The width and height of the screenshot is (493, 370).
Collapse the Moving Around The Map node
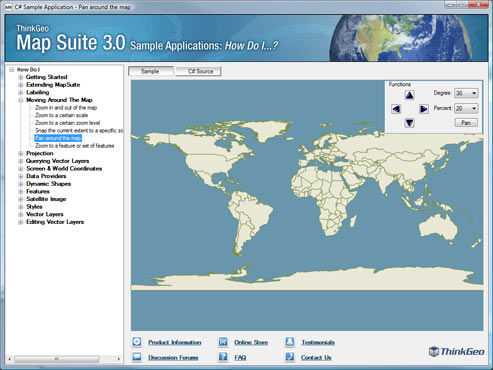coord(21,100)
